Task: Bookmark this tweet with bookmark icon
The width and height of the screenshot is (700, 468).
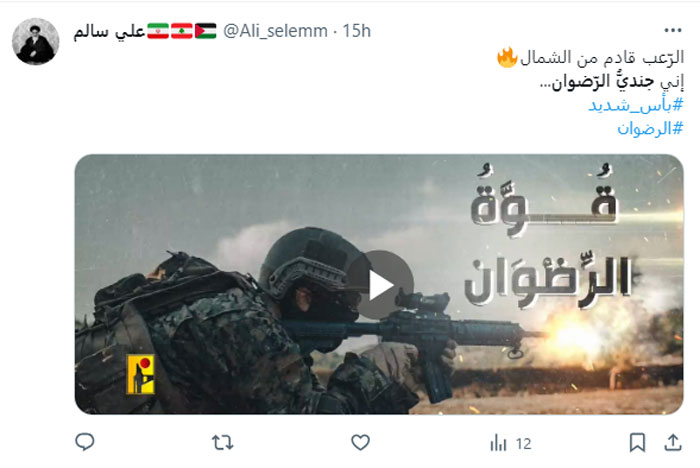Action: (x=637, y=443)
